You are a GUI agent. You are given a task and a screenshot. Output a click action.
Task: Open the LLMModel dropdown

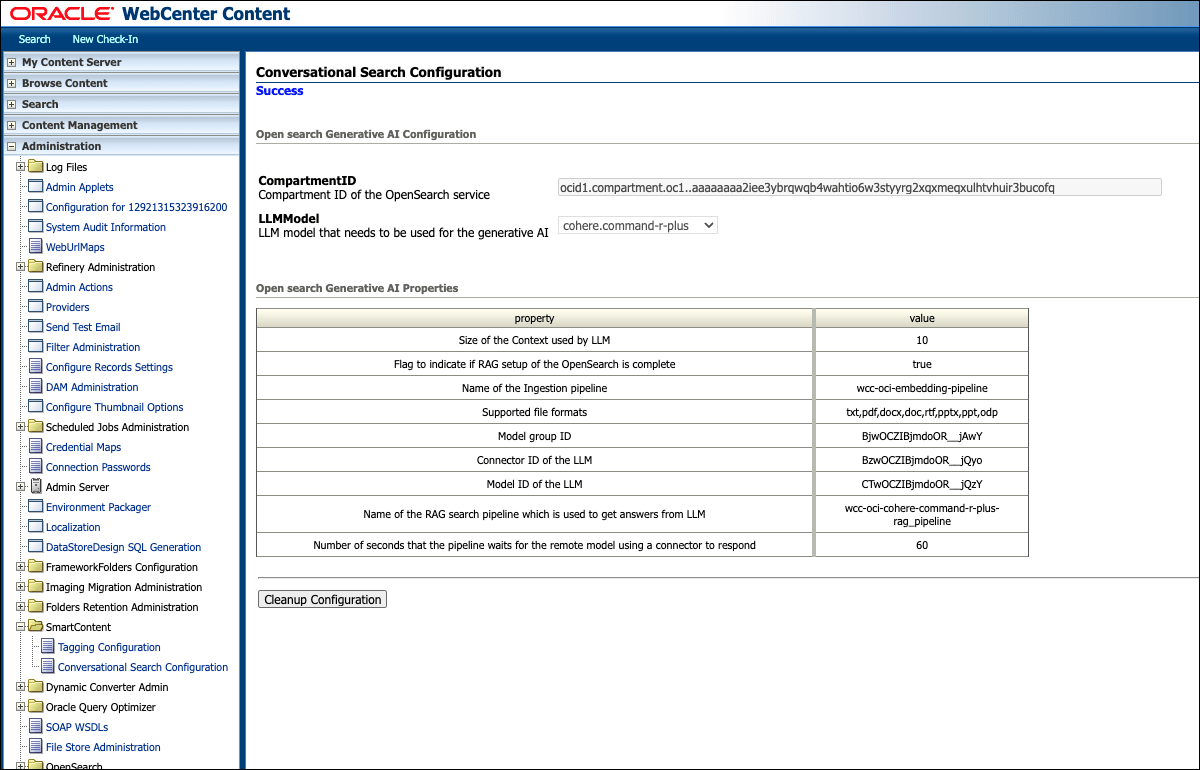[x=638, y=226]
